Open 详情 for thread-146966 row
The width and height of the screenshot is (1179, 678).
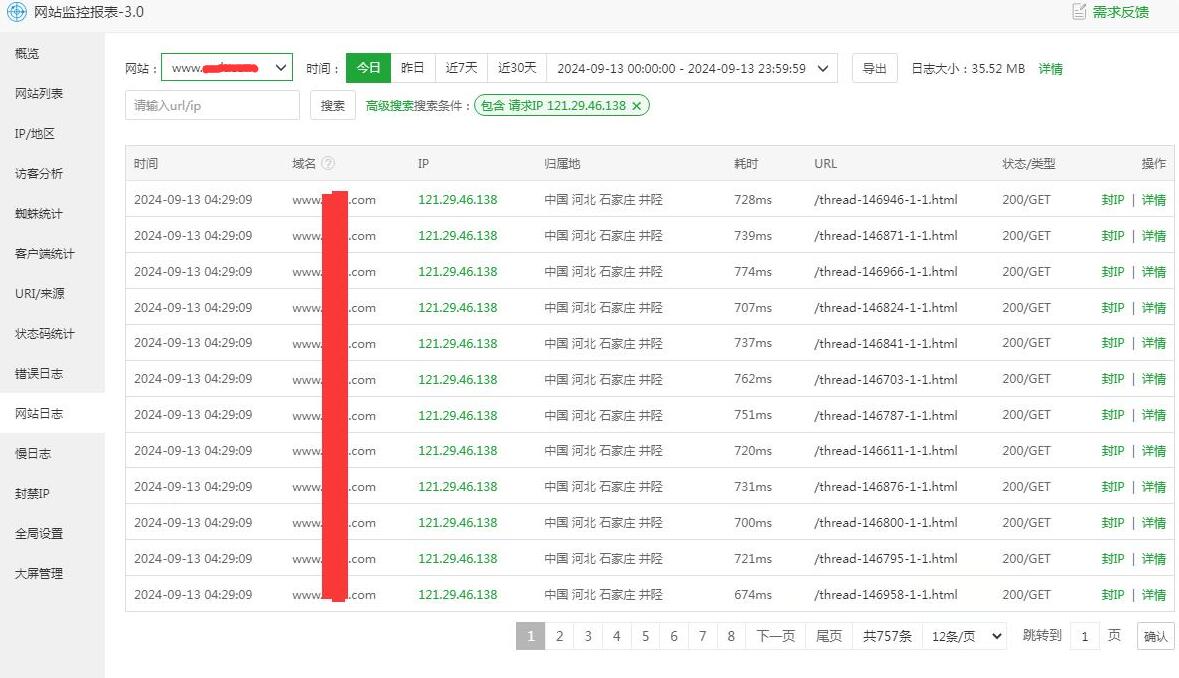1153,272
